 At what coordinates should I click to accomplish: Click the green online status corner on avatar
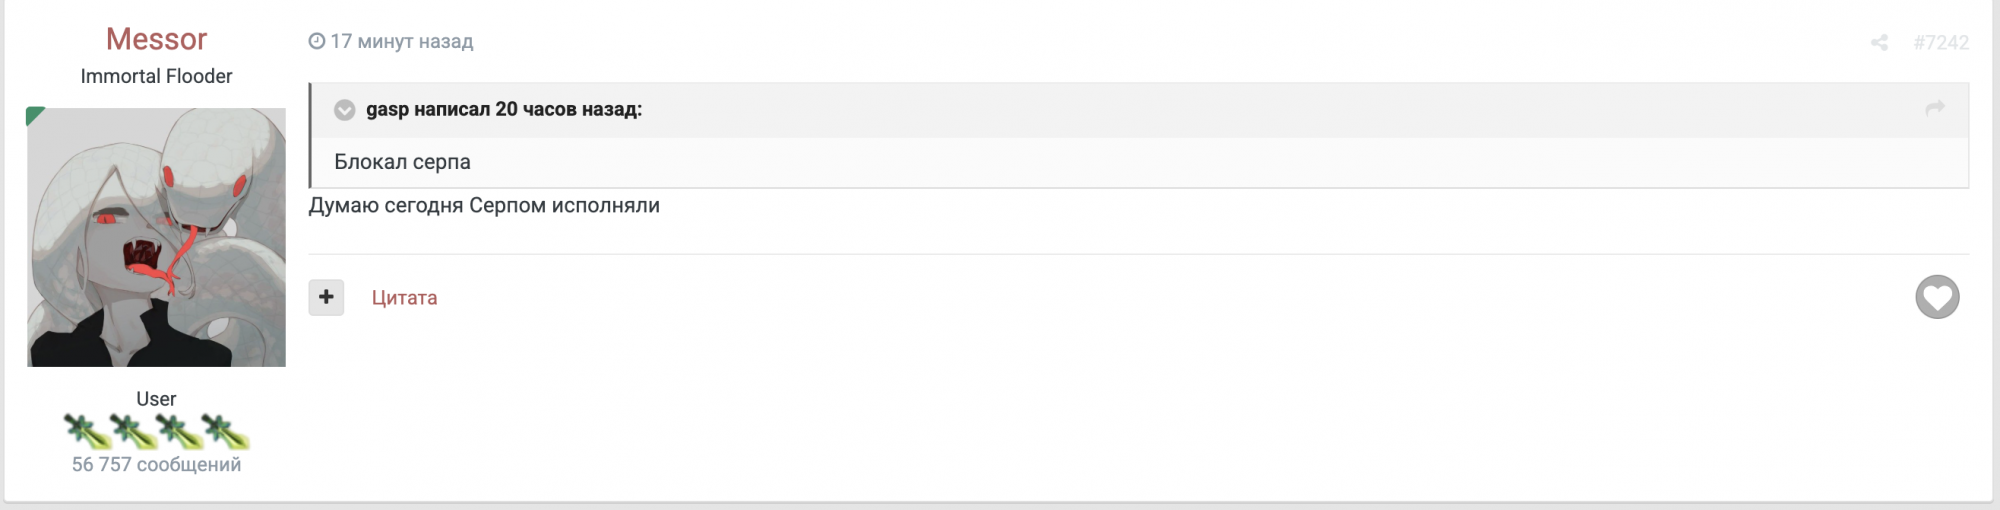tap(34, 116)
